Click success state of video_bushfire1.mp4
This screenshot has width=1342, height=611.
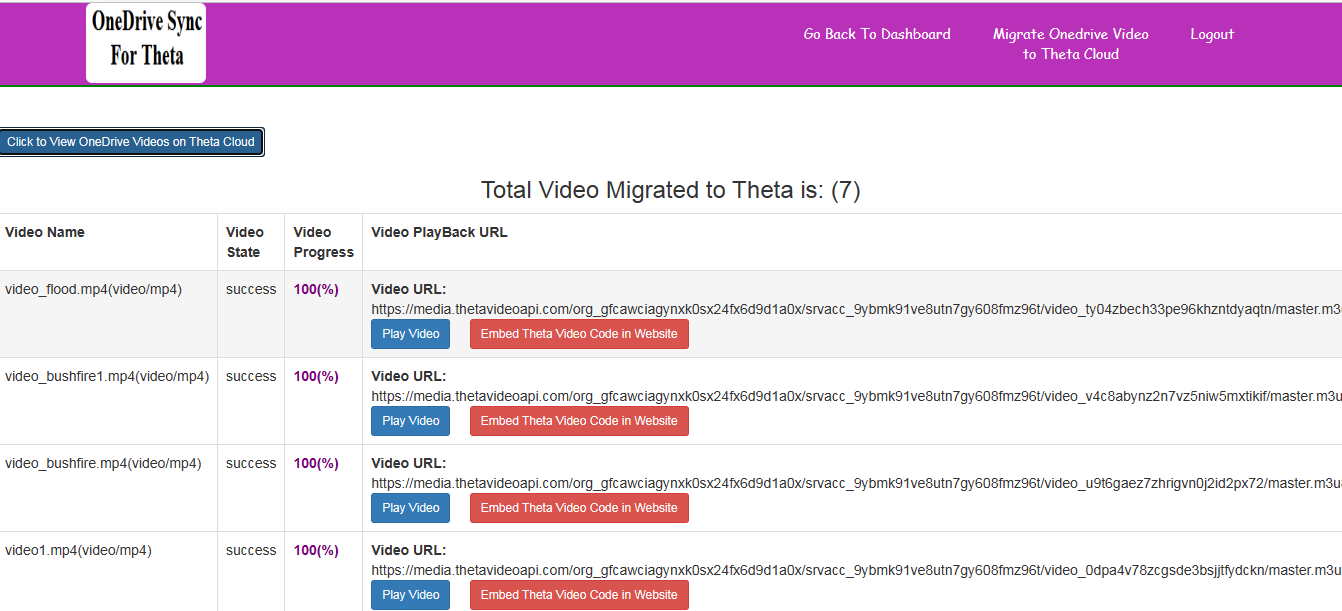coord(251,376)
